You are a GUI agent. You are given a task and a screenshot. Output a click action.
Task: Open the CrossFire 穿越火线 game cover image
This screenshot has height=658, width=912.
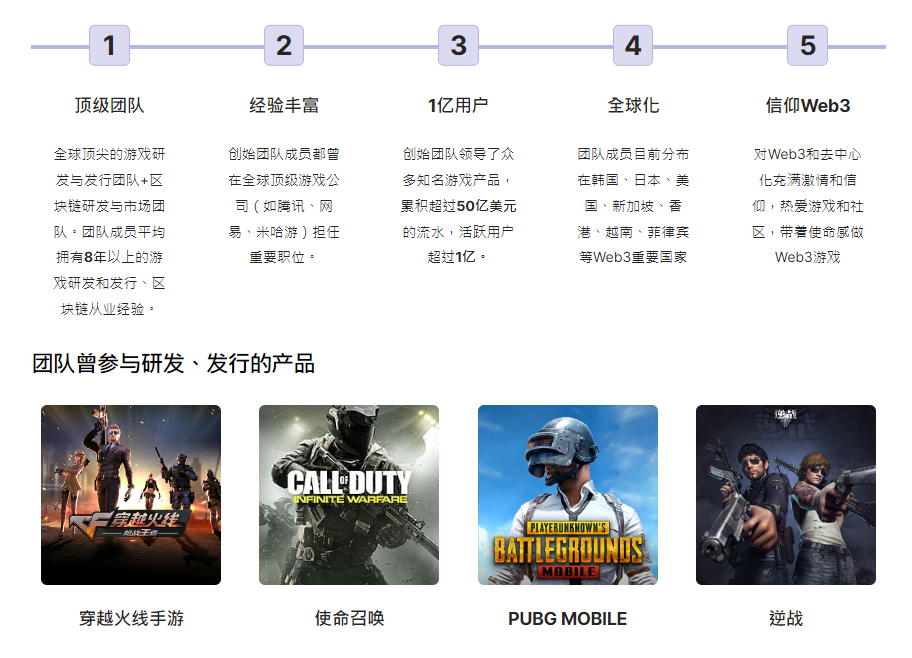pyautogui.click(x=131, y=495)
